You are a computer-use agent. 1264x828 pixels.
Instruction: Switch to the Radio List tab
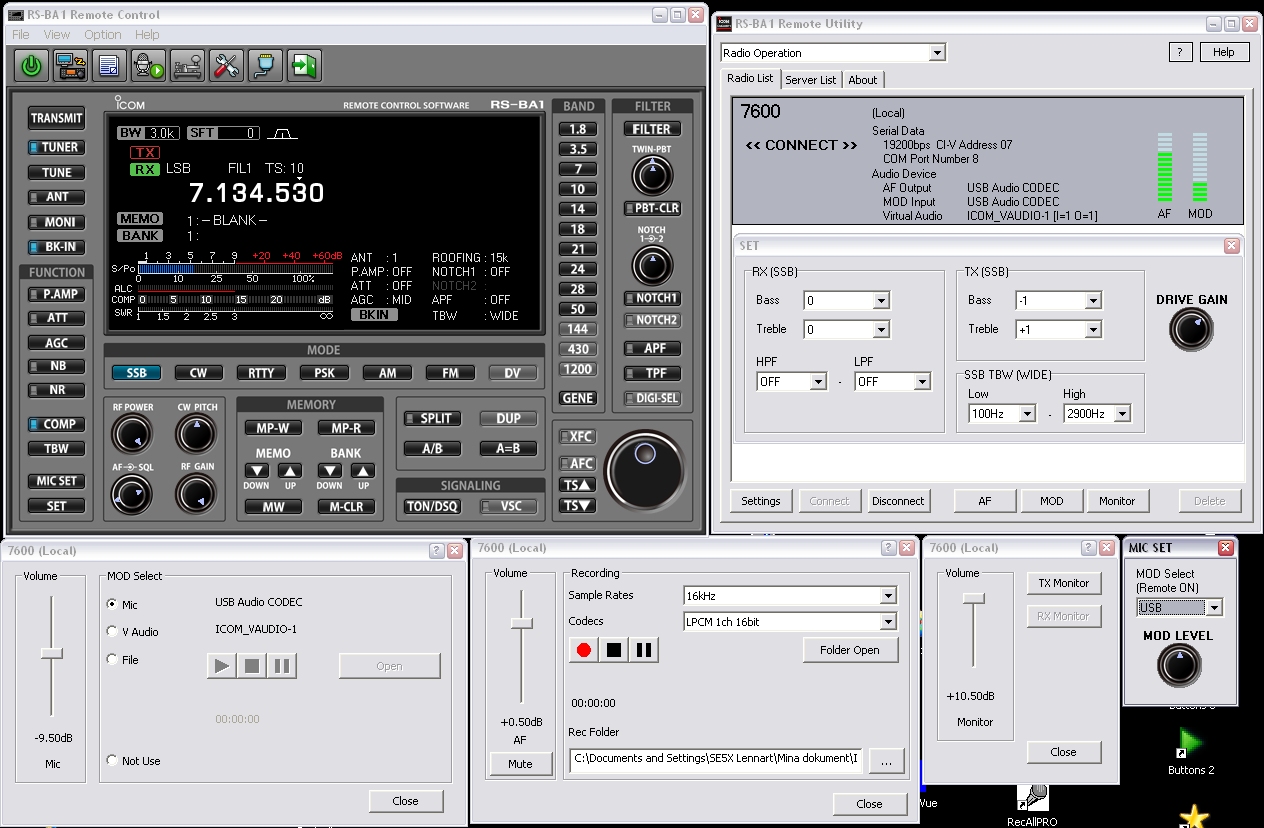point(750,79)
